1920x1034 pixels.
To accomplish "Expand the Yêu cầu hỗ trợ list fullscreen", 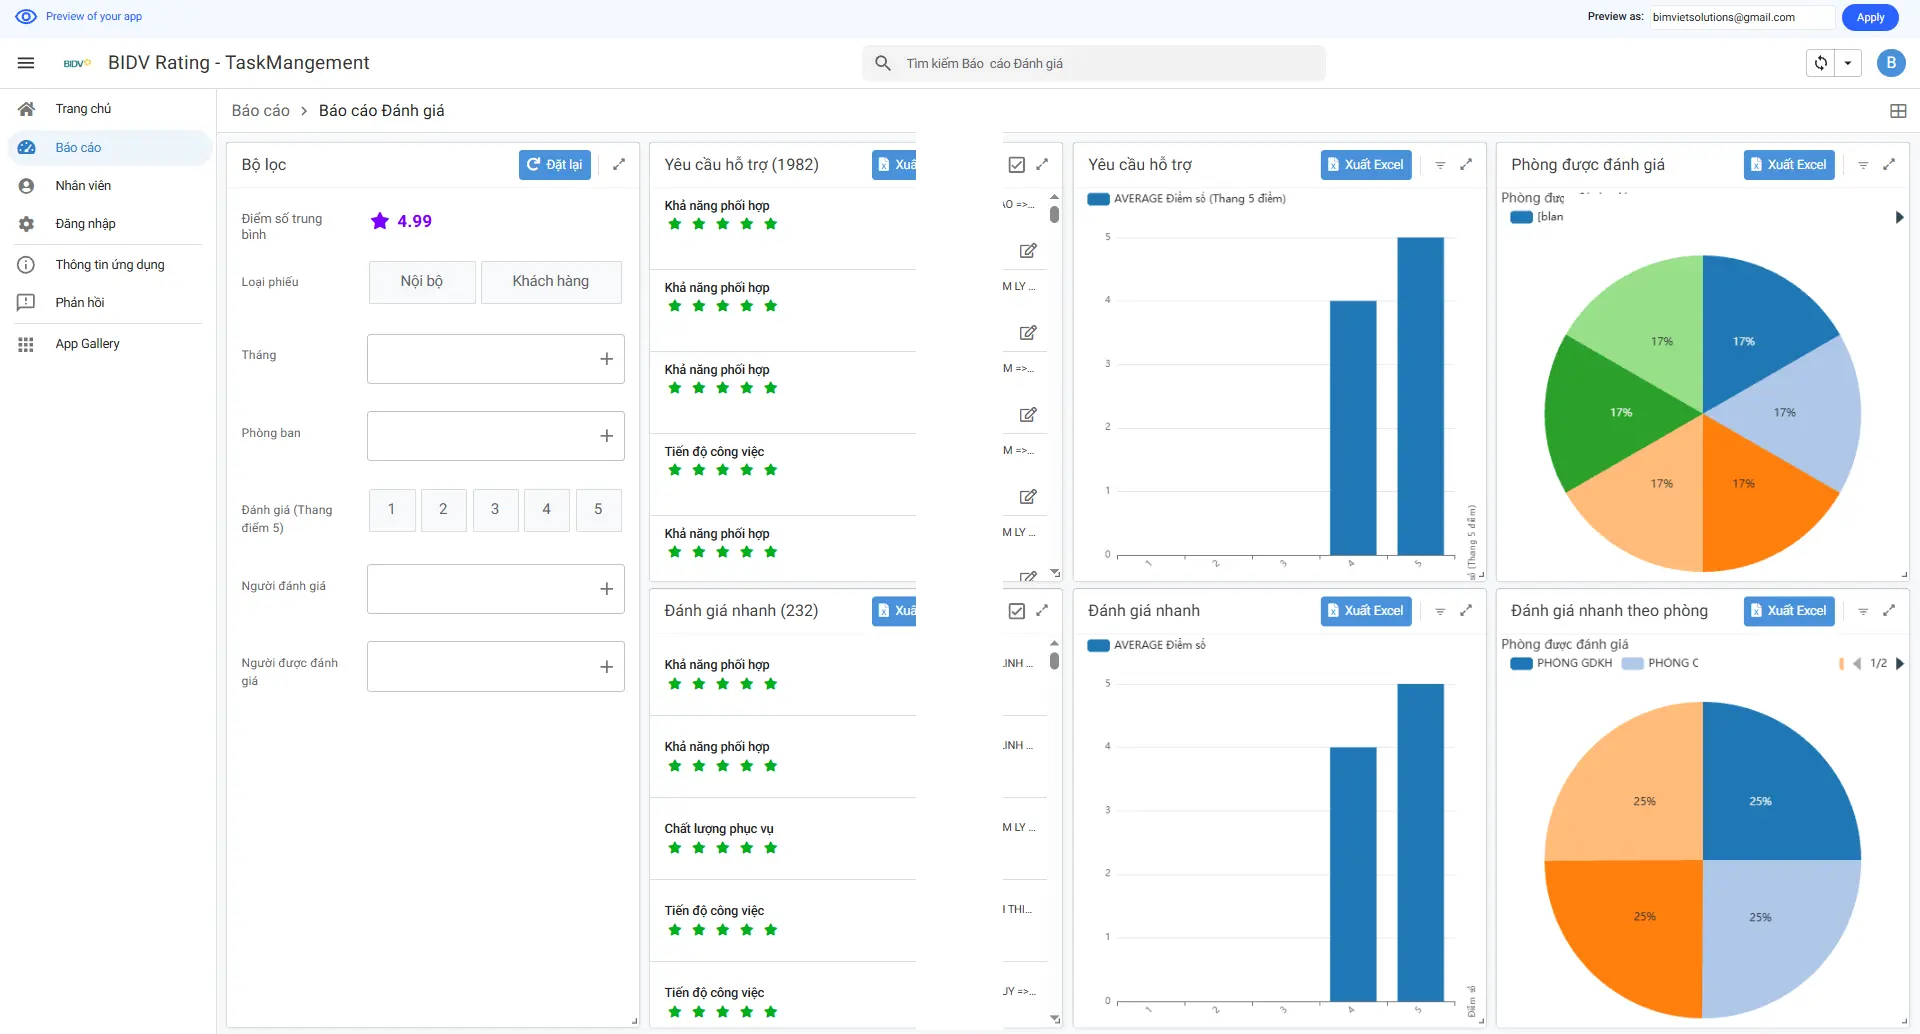I will (x=1042, y=164).
